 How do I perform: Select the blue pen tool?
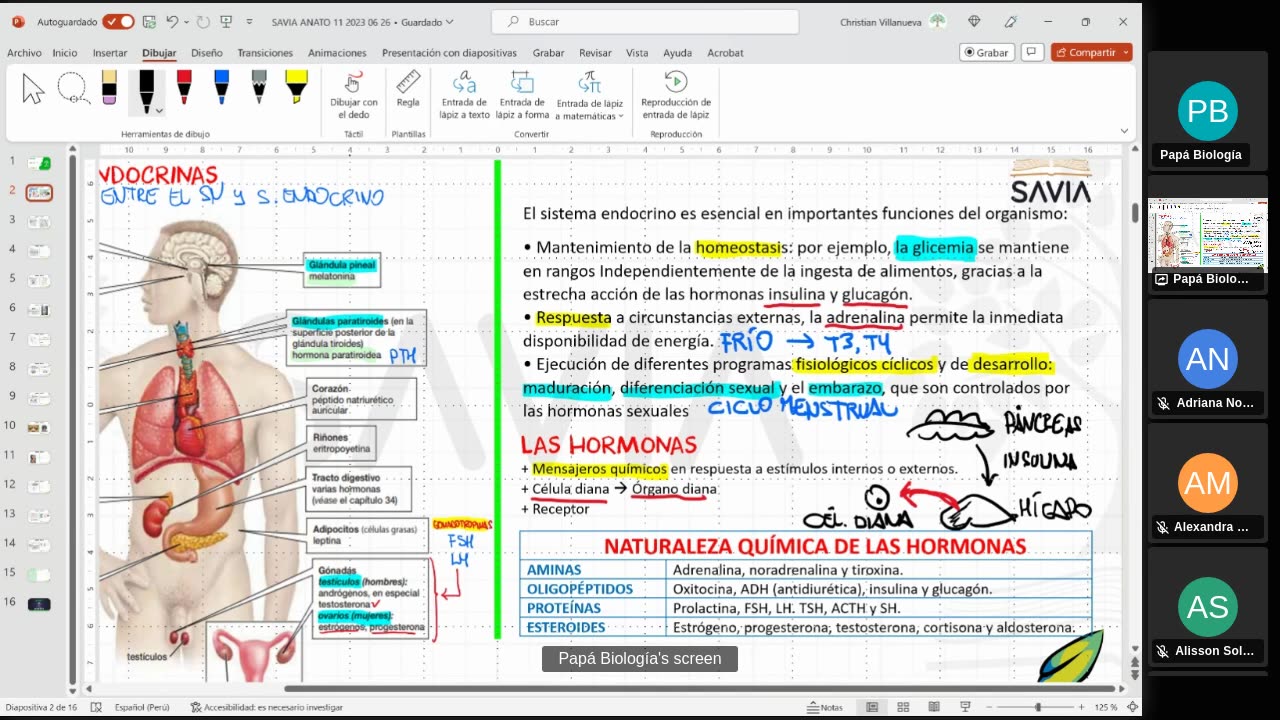click(221, 88)
